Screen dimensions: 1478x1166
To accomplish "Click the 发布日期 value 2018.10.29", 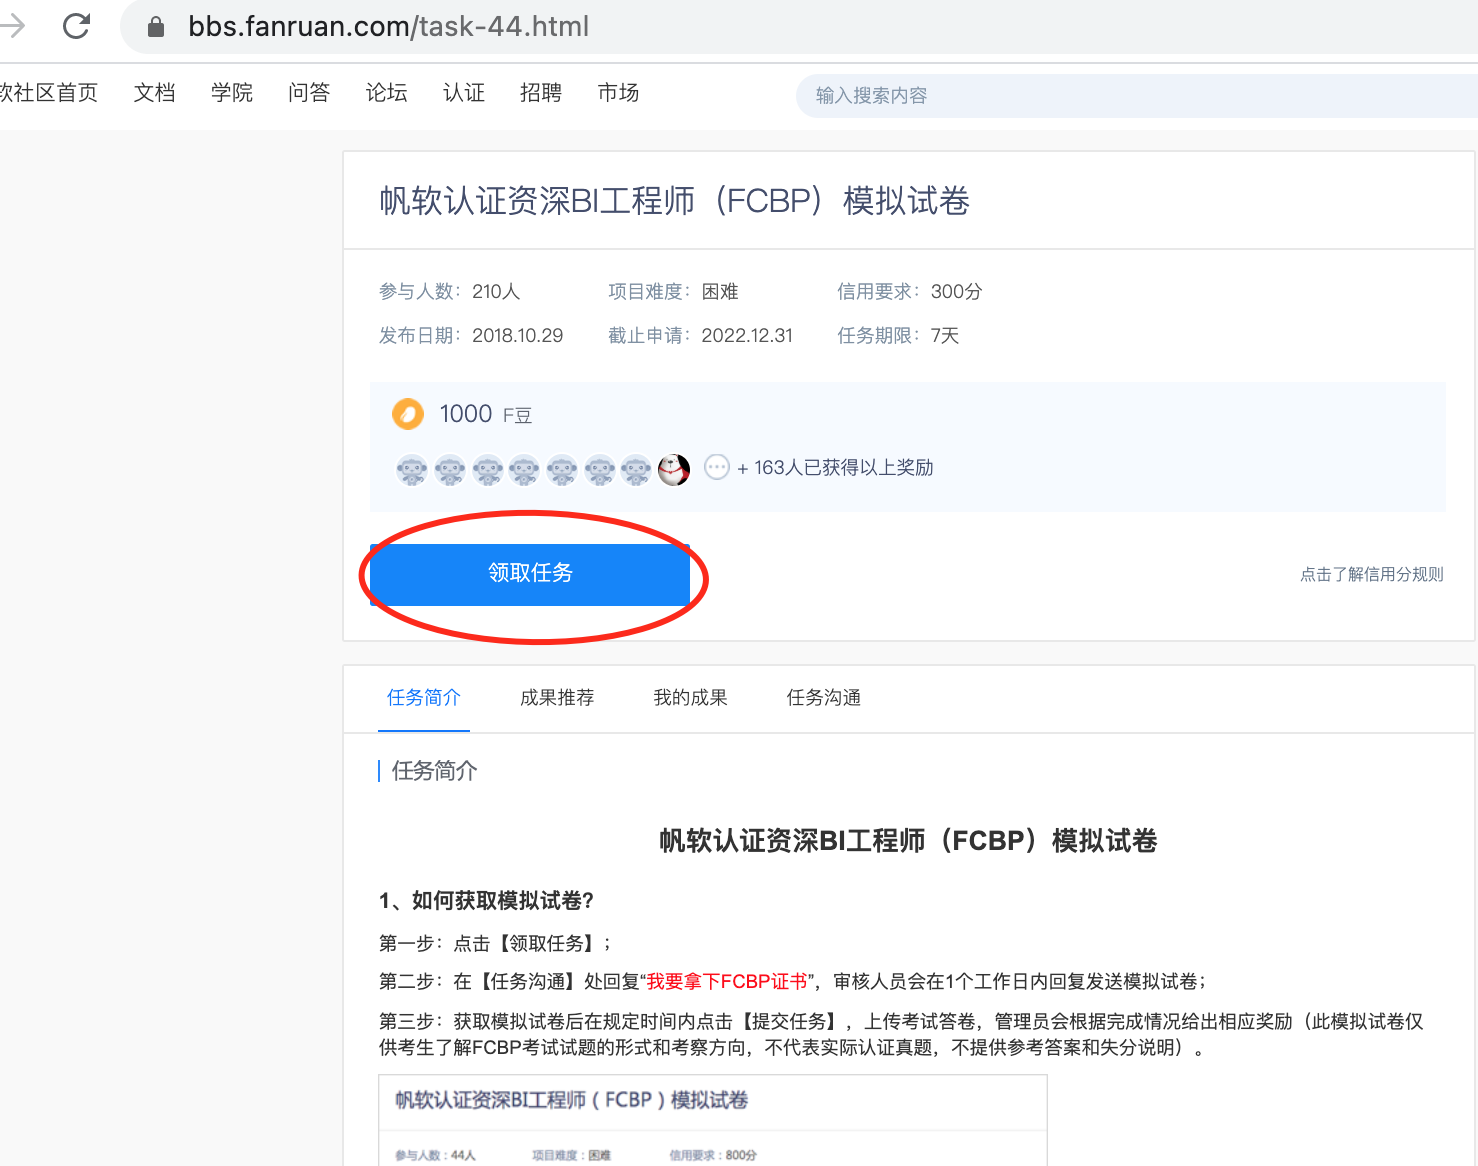I will [x=518, y=336].
